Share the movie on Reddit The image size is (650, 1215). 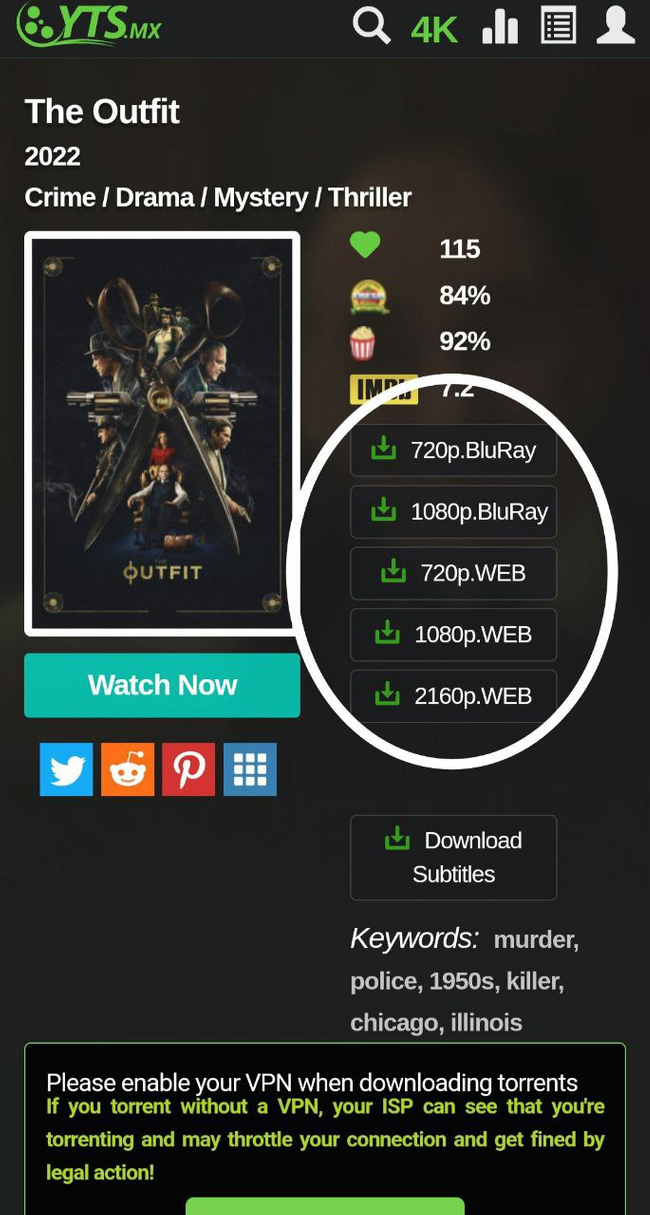pos(127,769)
